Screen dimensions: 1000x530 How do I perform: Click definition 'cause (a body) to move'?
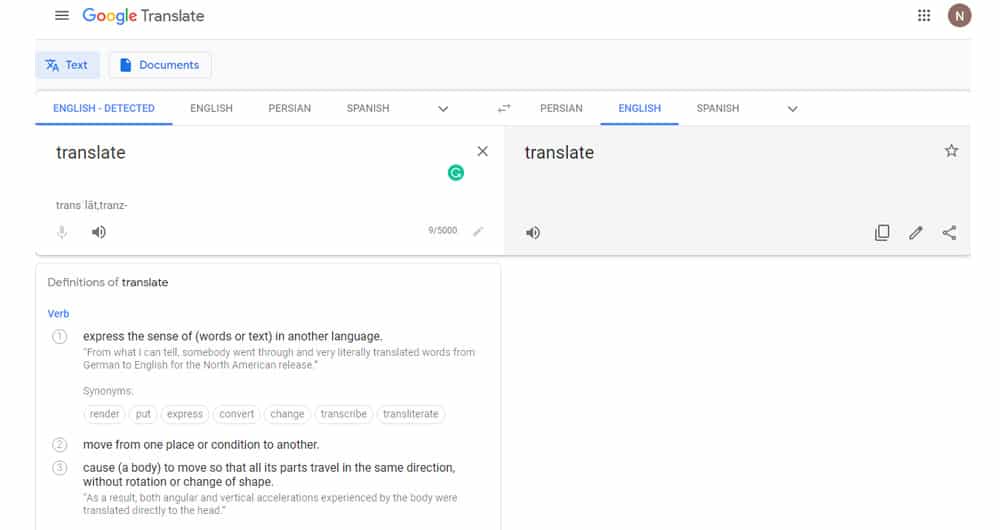point(269,475)
